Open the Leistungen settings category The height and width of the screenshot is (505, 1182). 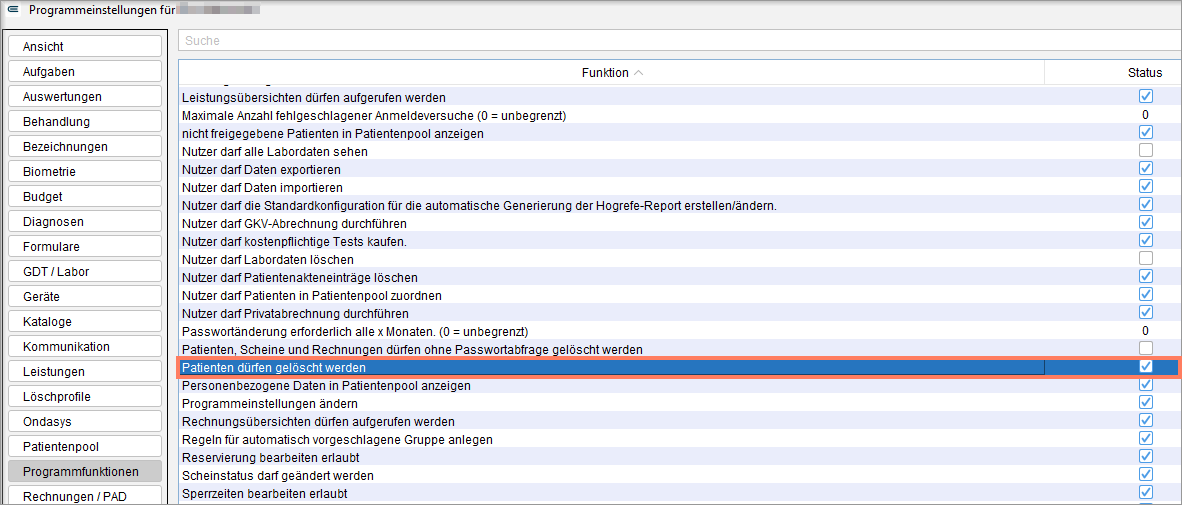pos(84,372)
